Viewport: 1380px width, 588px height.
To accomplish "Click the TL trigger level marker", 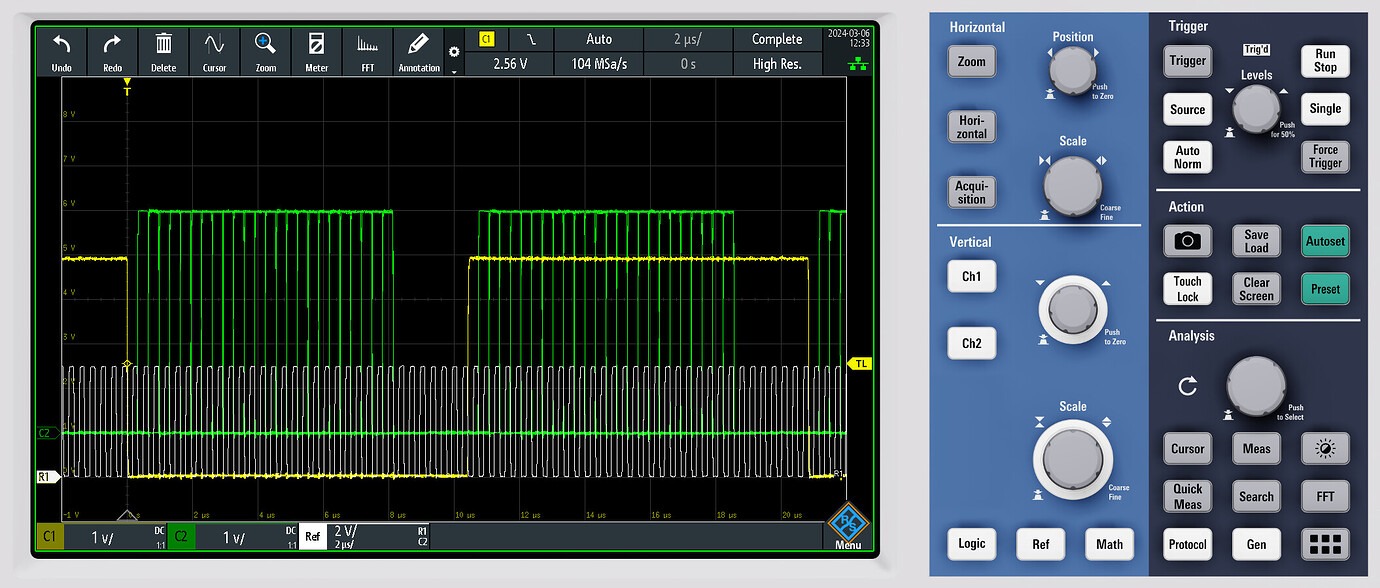I will pos(859,363).
